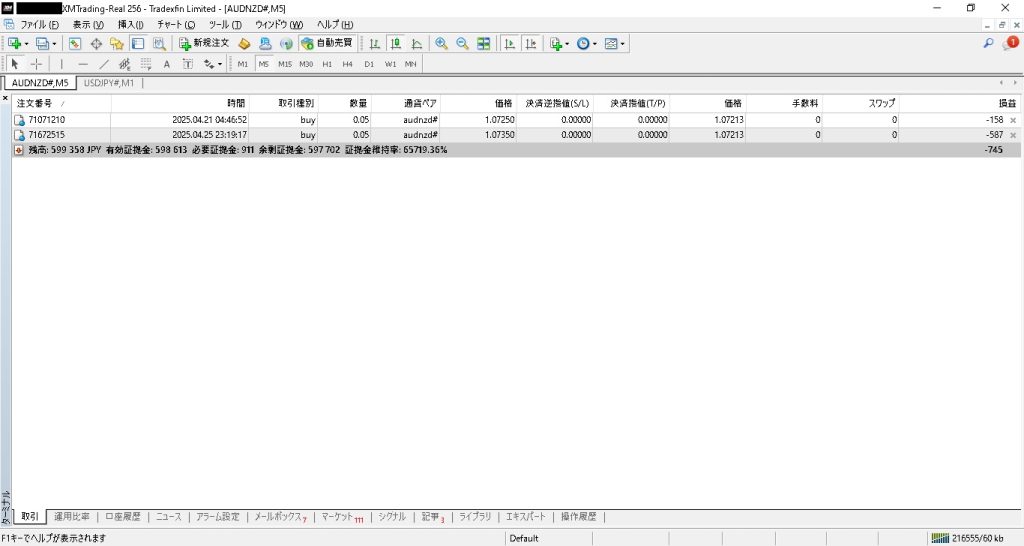The image size is (1024, 546).
Task: Click the search magnifier icon at top right
Action: click(989, 44)
